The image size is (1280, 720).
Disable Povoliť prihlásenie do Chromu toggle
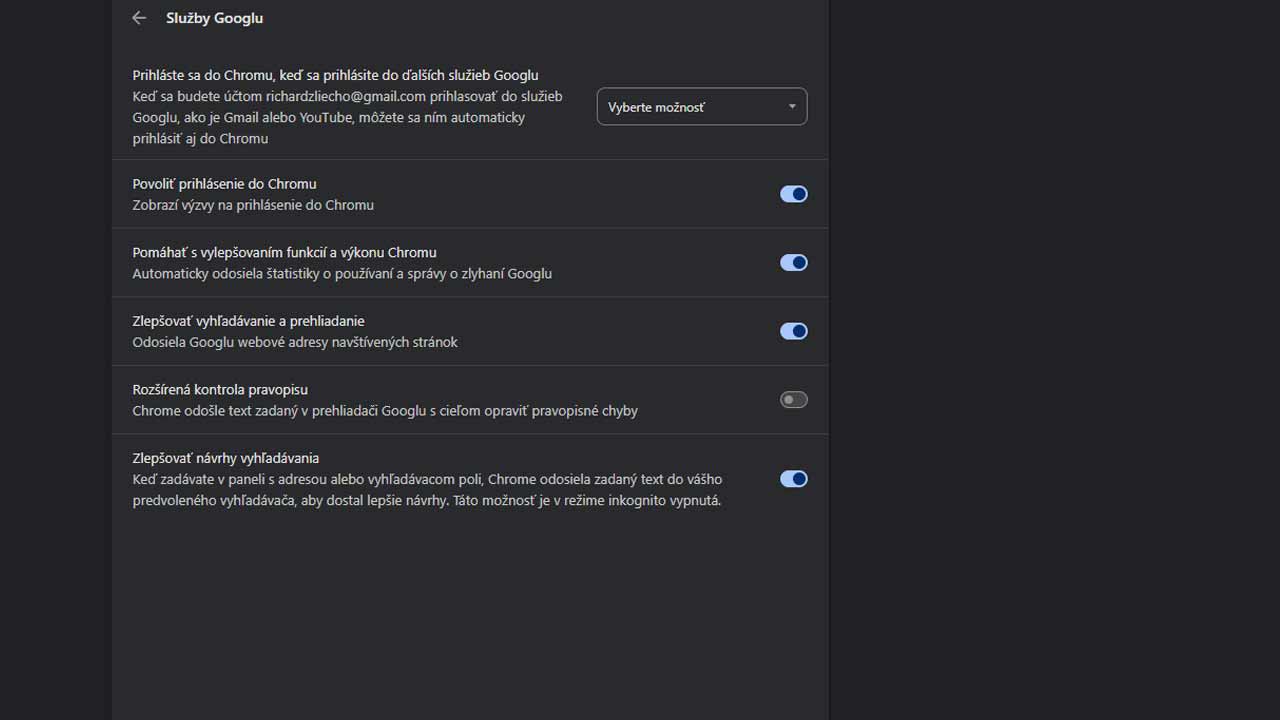[794, 194]
